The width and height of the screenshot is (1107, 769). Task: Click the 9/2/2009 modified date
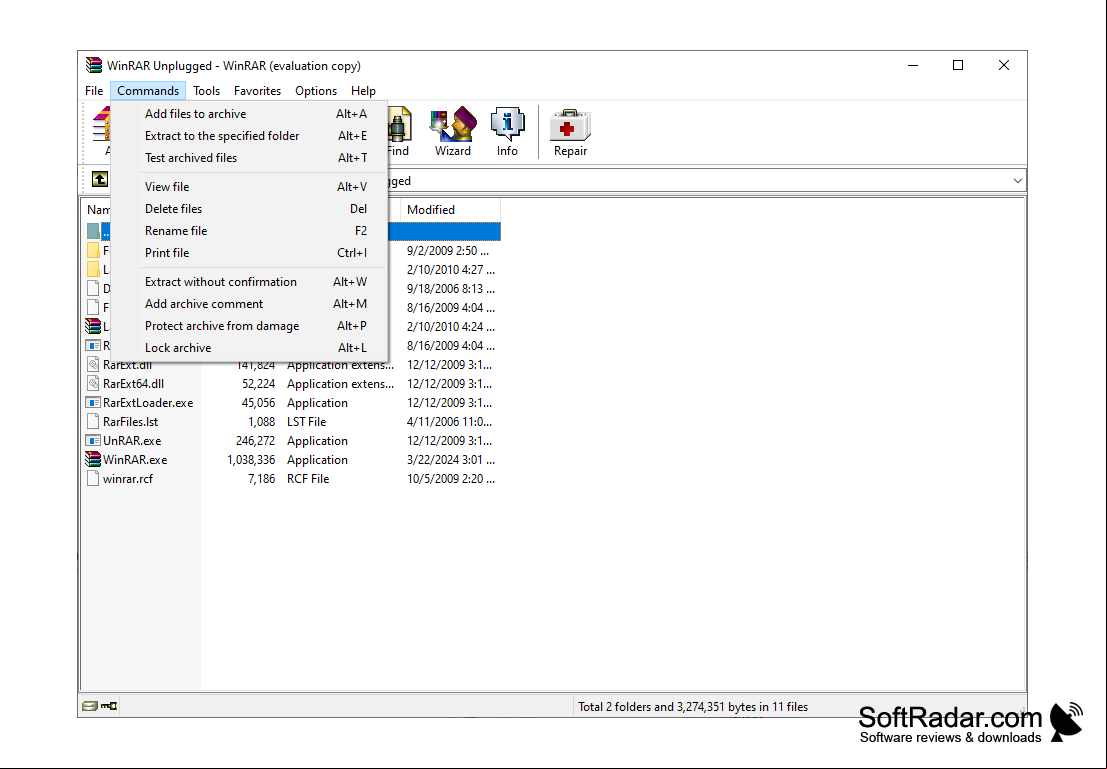pos(448,250)
